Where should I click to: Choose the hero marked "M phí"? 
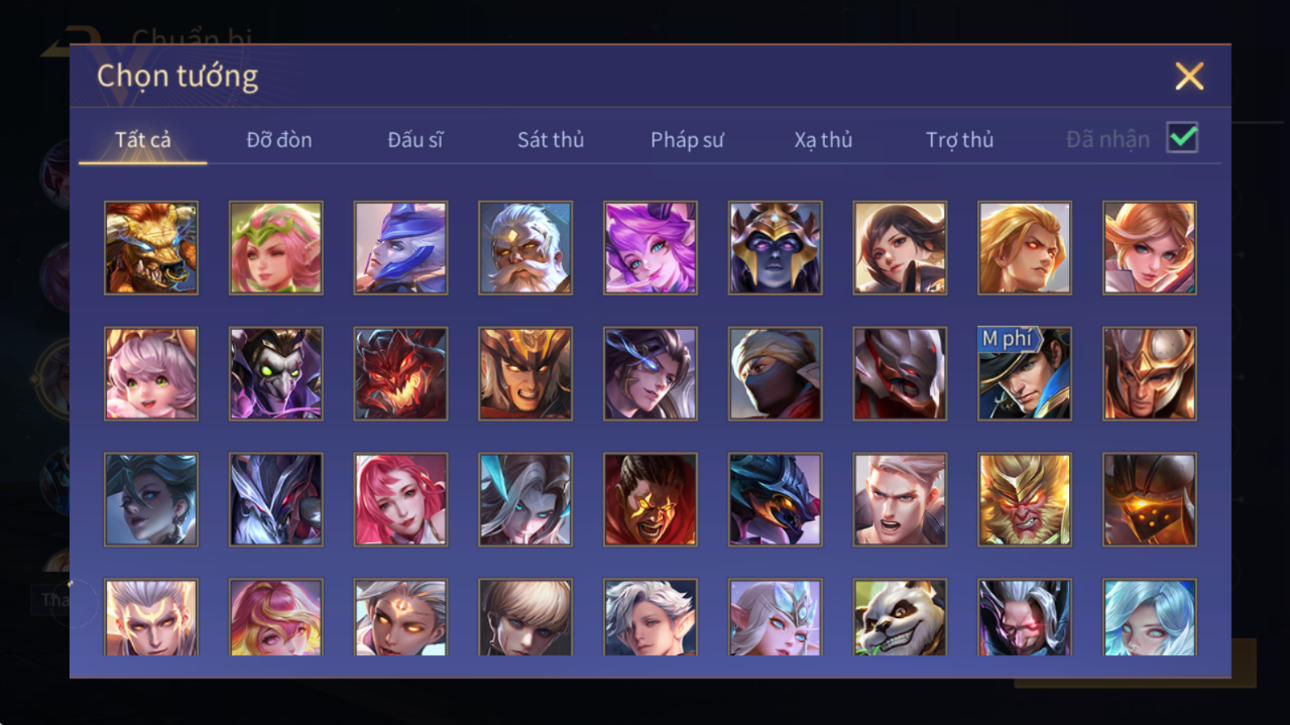1024,374
